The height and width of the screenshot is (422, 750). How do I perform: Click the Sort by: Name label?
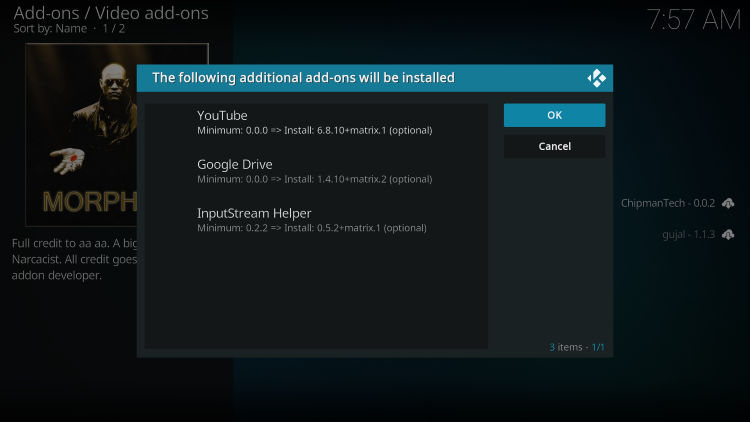(50, 29)
